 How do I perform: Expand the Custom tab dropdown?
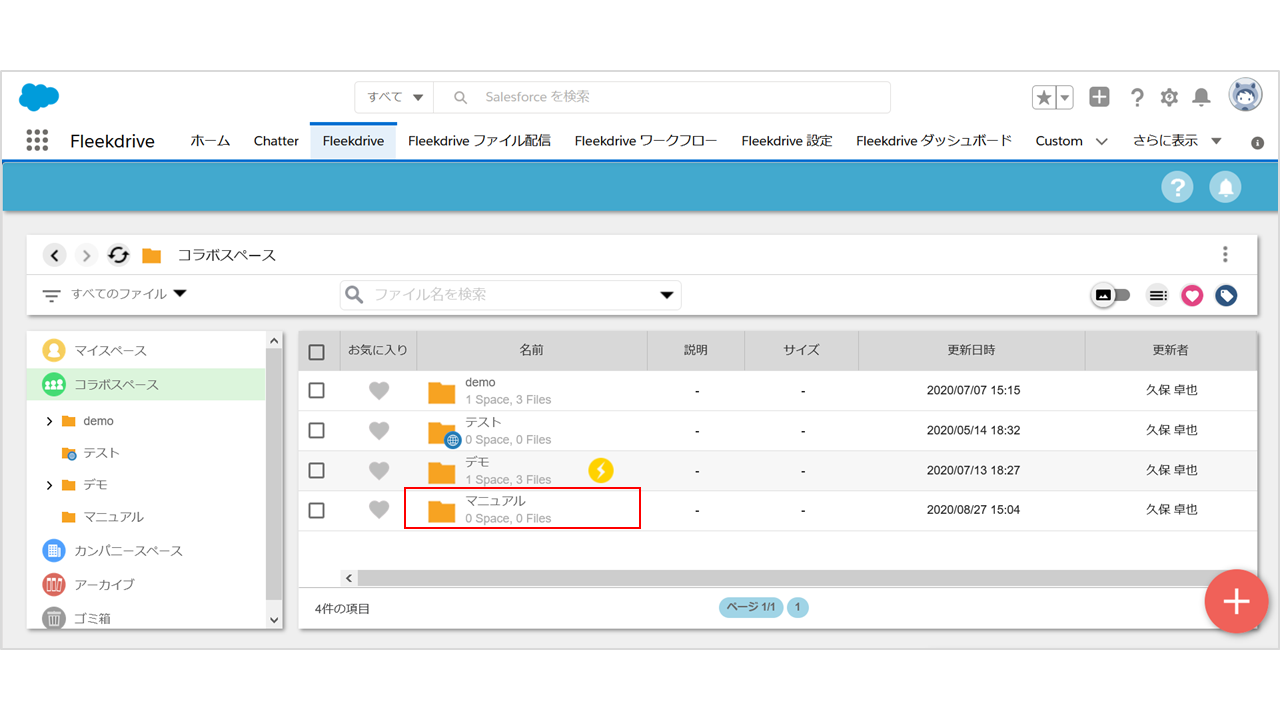point(1102,141)
